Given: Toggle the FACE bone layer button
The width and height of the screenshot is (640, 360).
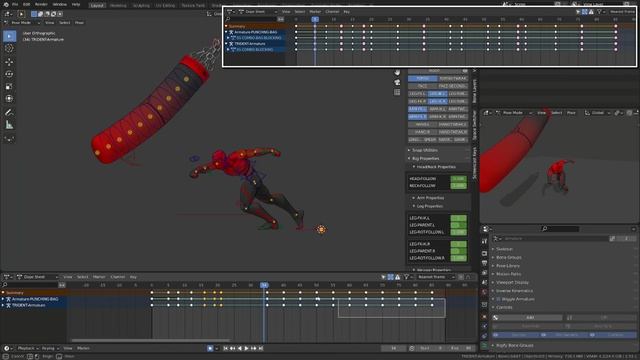Looking at the screenshot, I should (x=422, y=86).
